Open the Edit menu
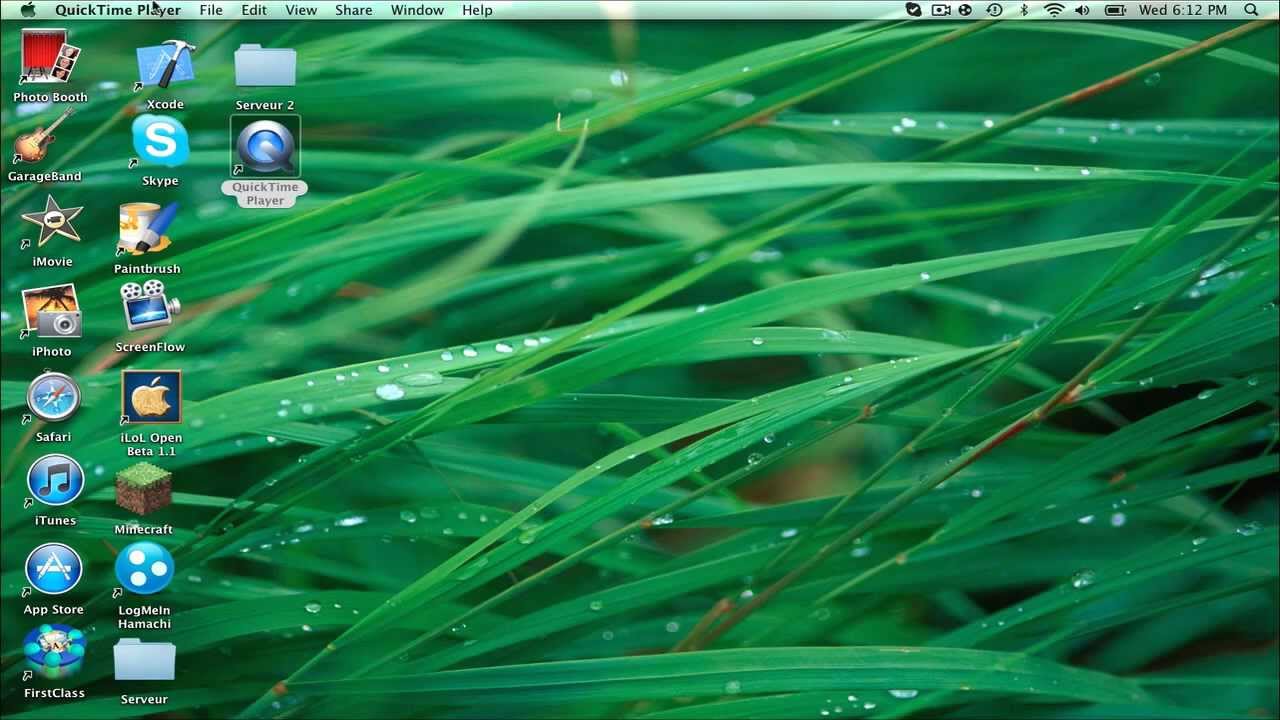Viewport: 1280px width, 720px height. pos(254,10)
